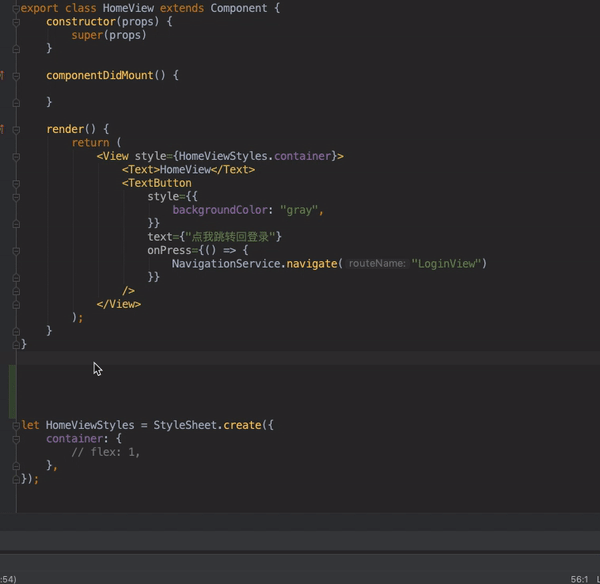
Task: Fold the style={{ attribute block
Action: coord(16,197)
